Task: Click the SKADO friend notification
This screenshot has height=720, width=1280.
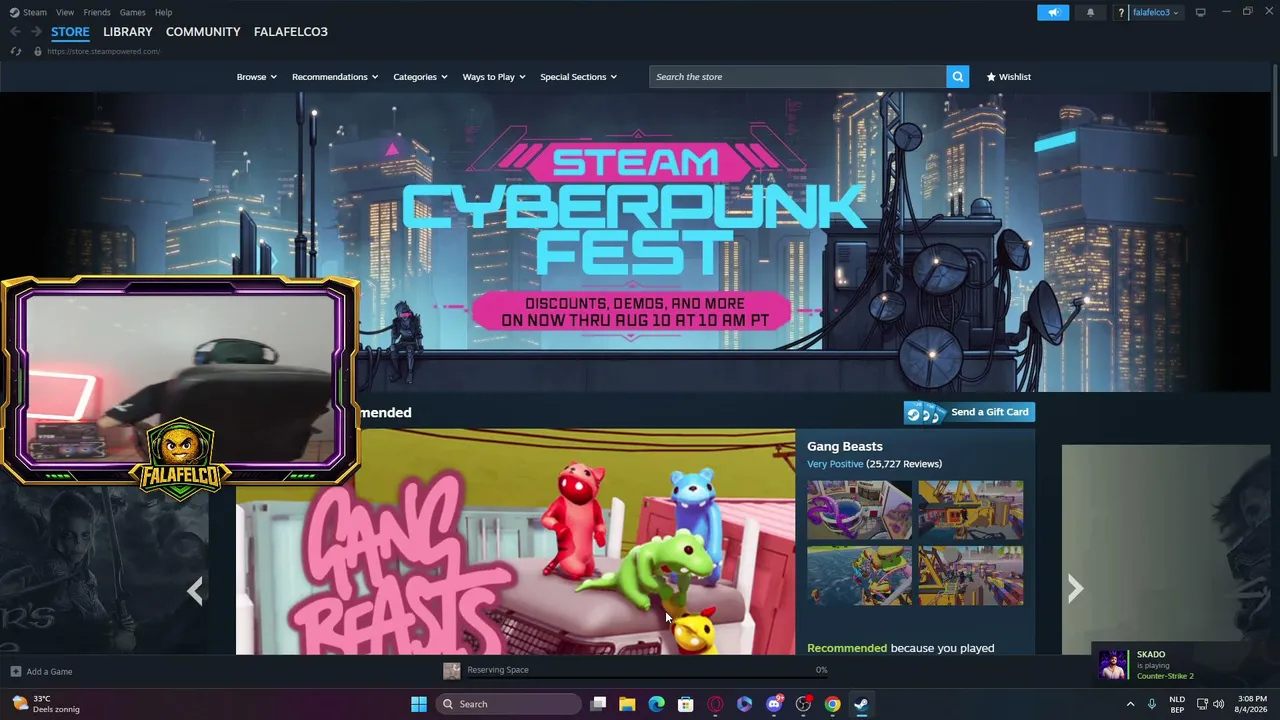Action: (1183, 665)
